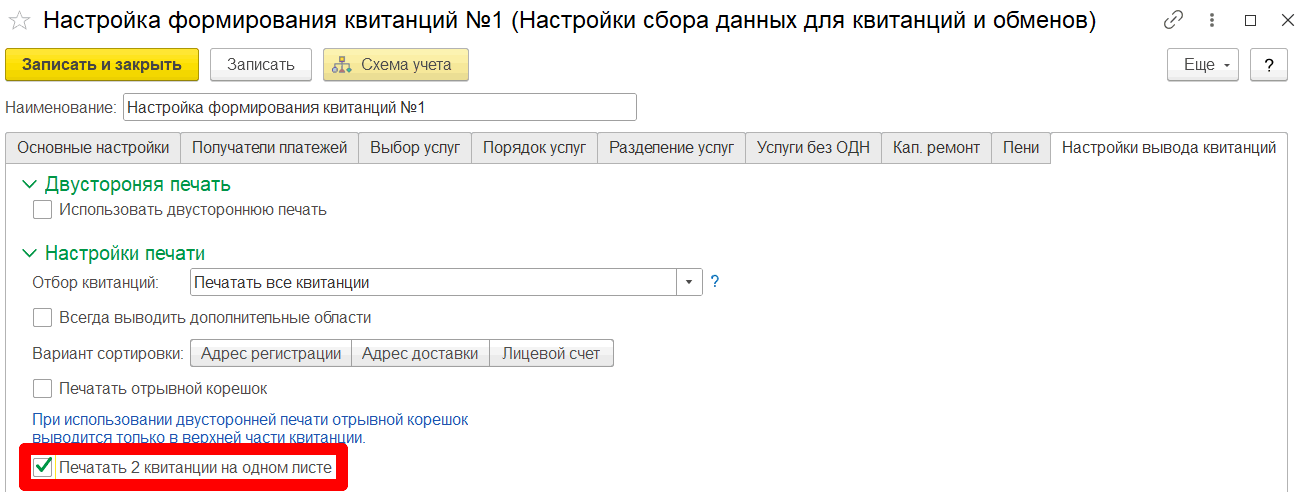
Task: Open the Еще dropdown menu
Action: click(1202, 65)
